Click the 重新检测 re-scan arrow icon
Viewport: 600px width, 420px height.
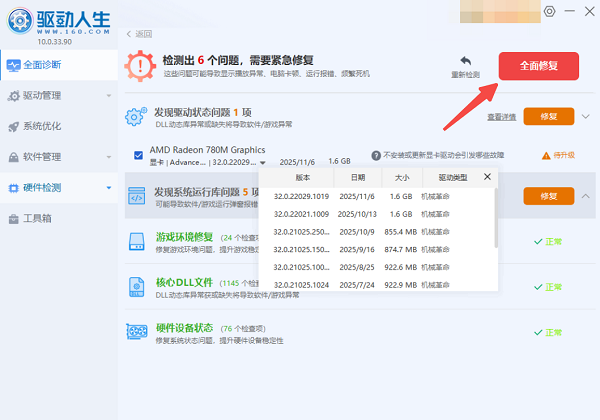tap(465, 60)
